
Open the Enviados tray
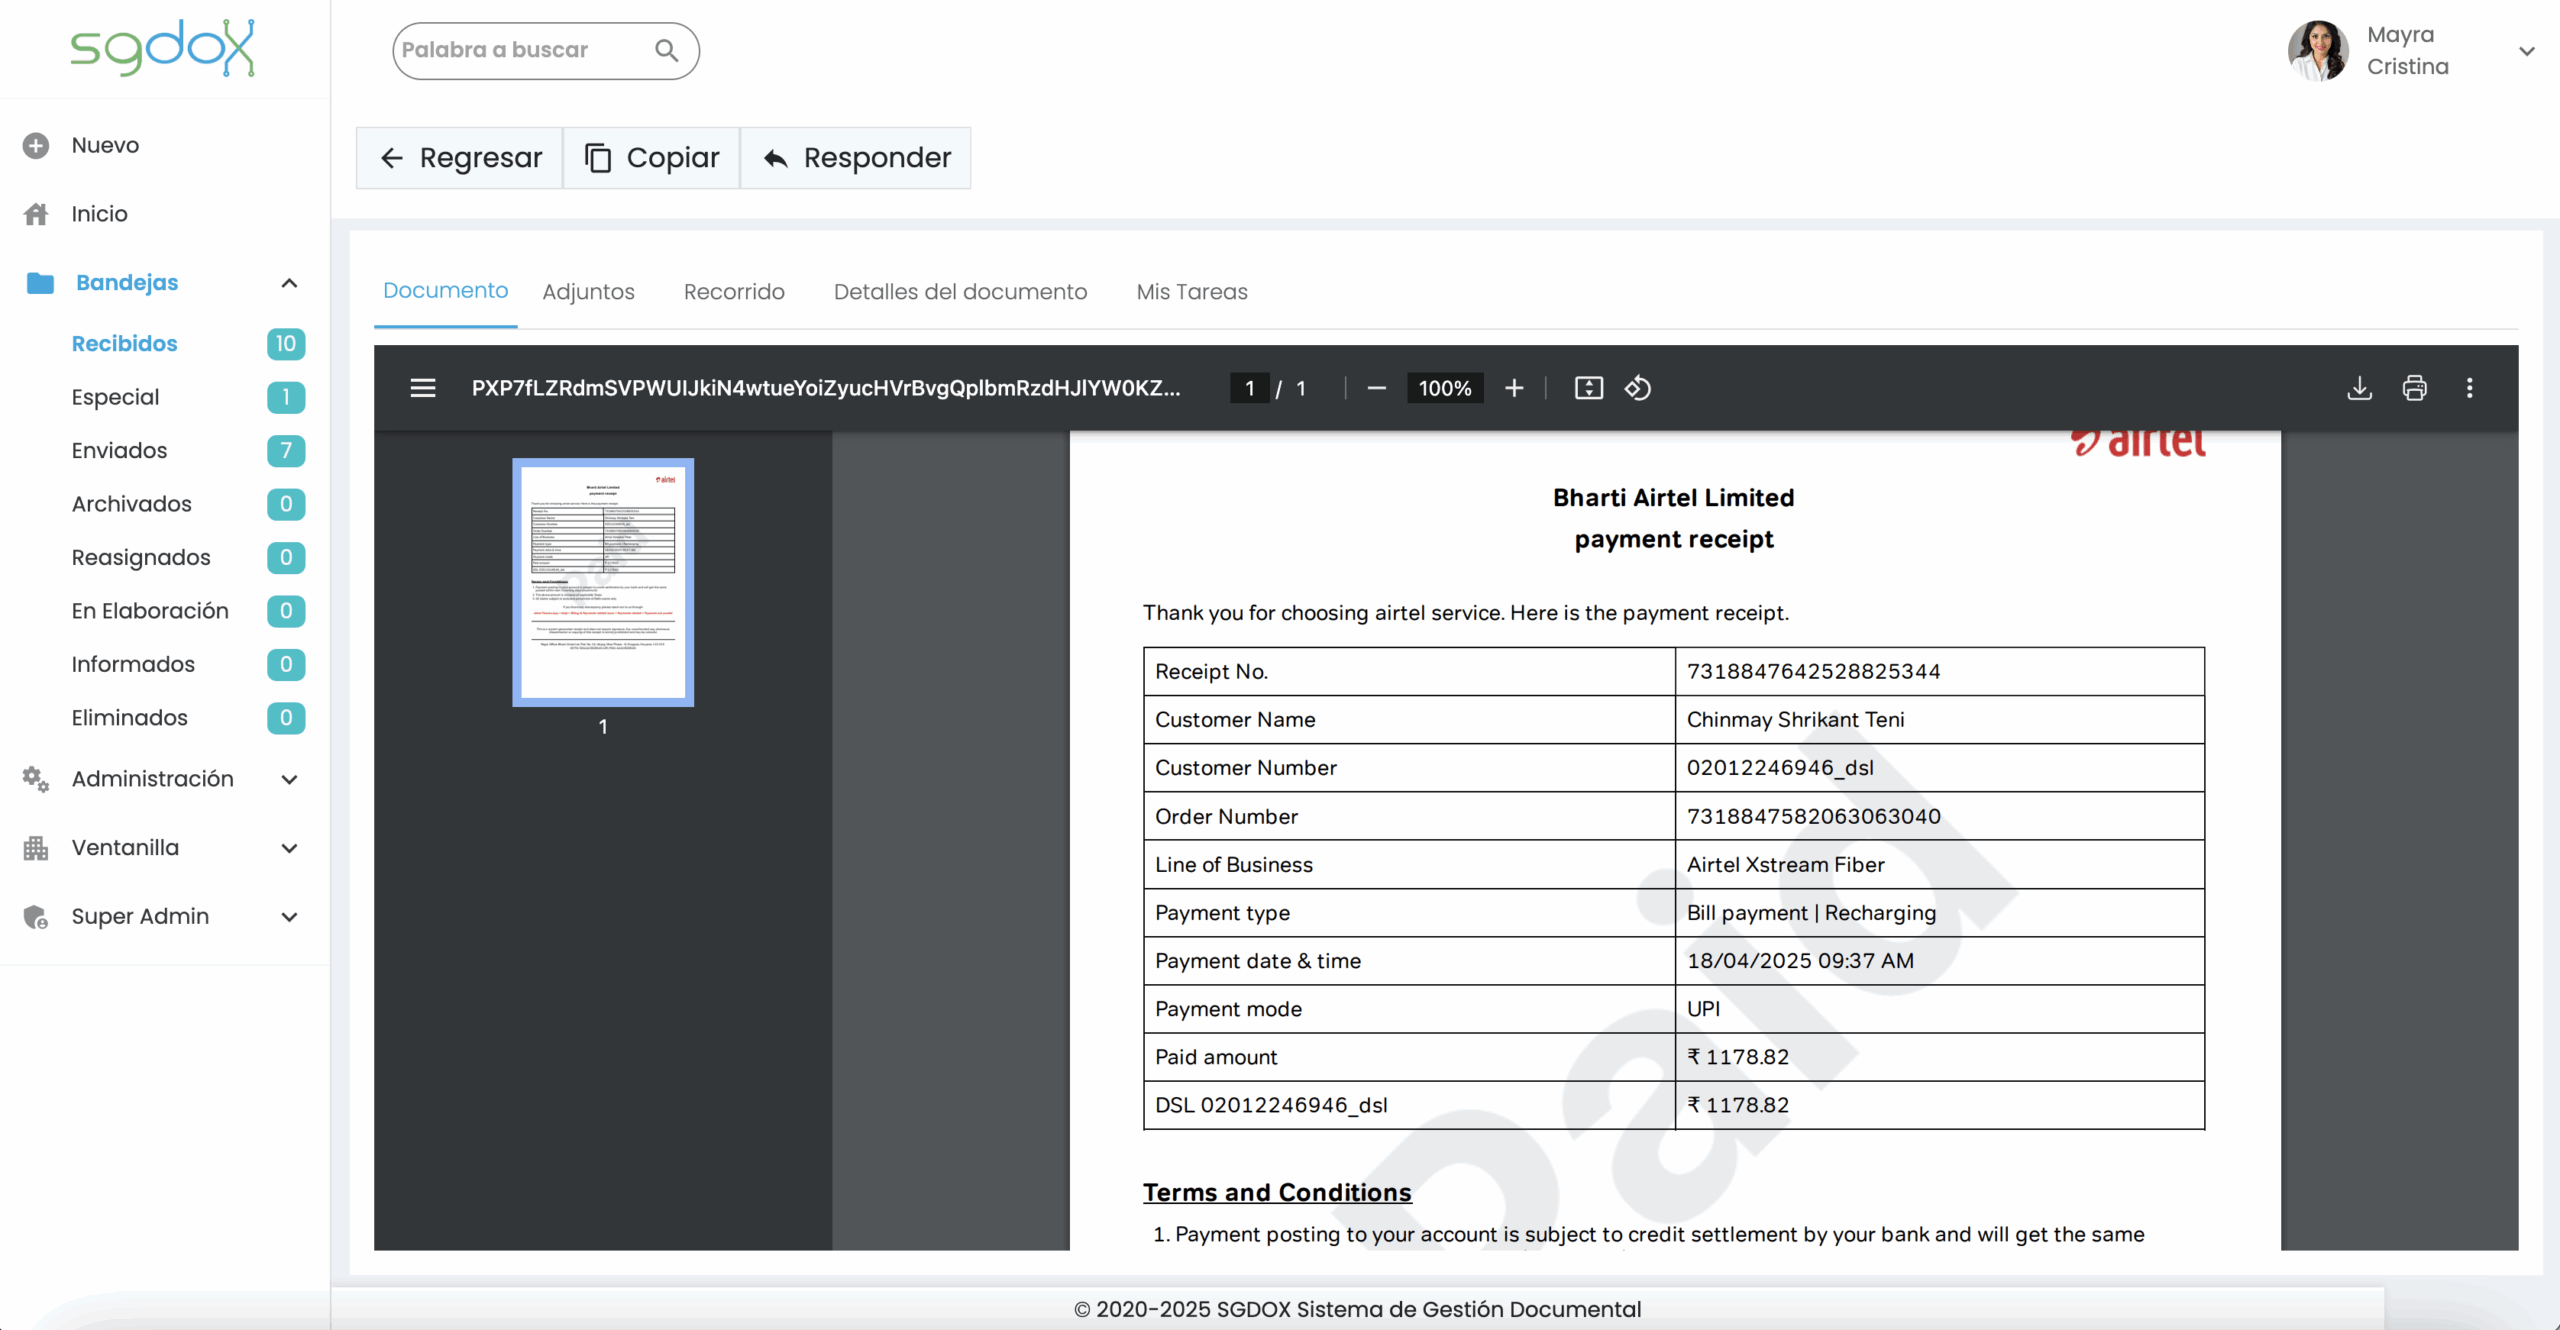click(119, 451)
